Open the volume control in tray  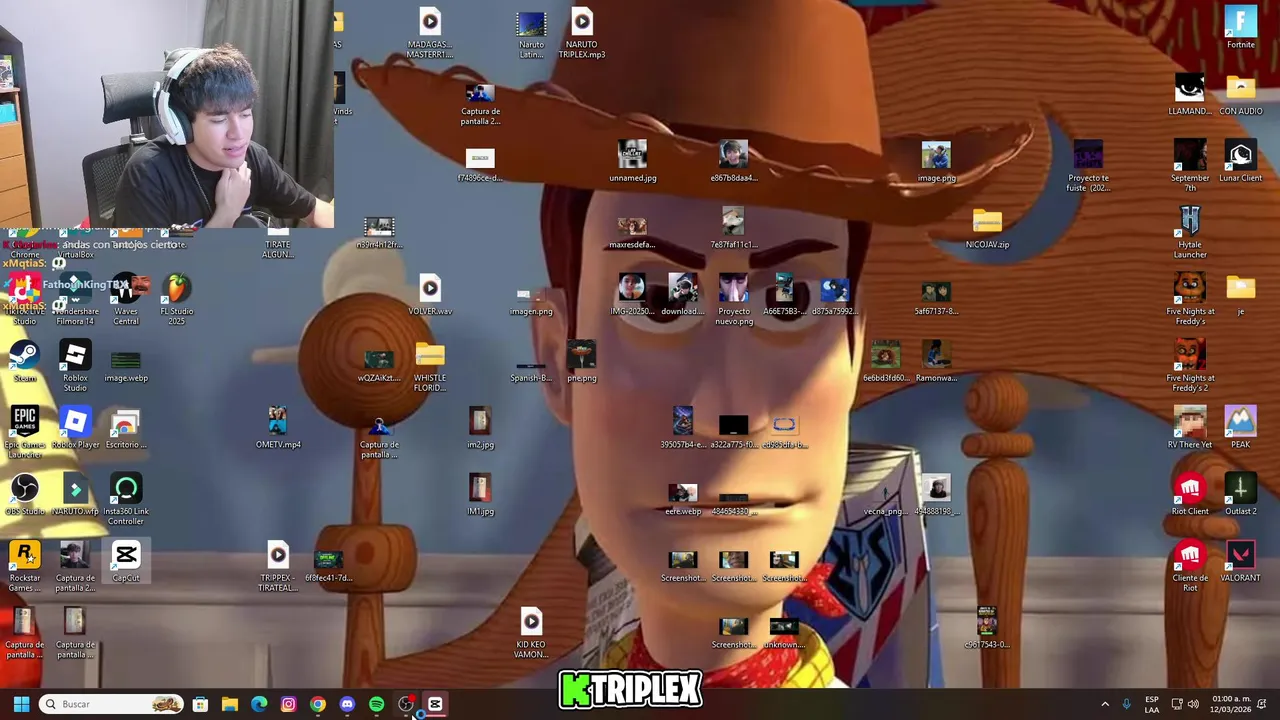(1193, 704)
